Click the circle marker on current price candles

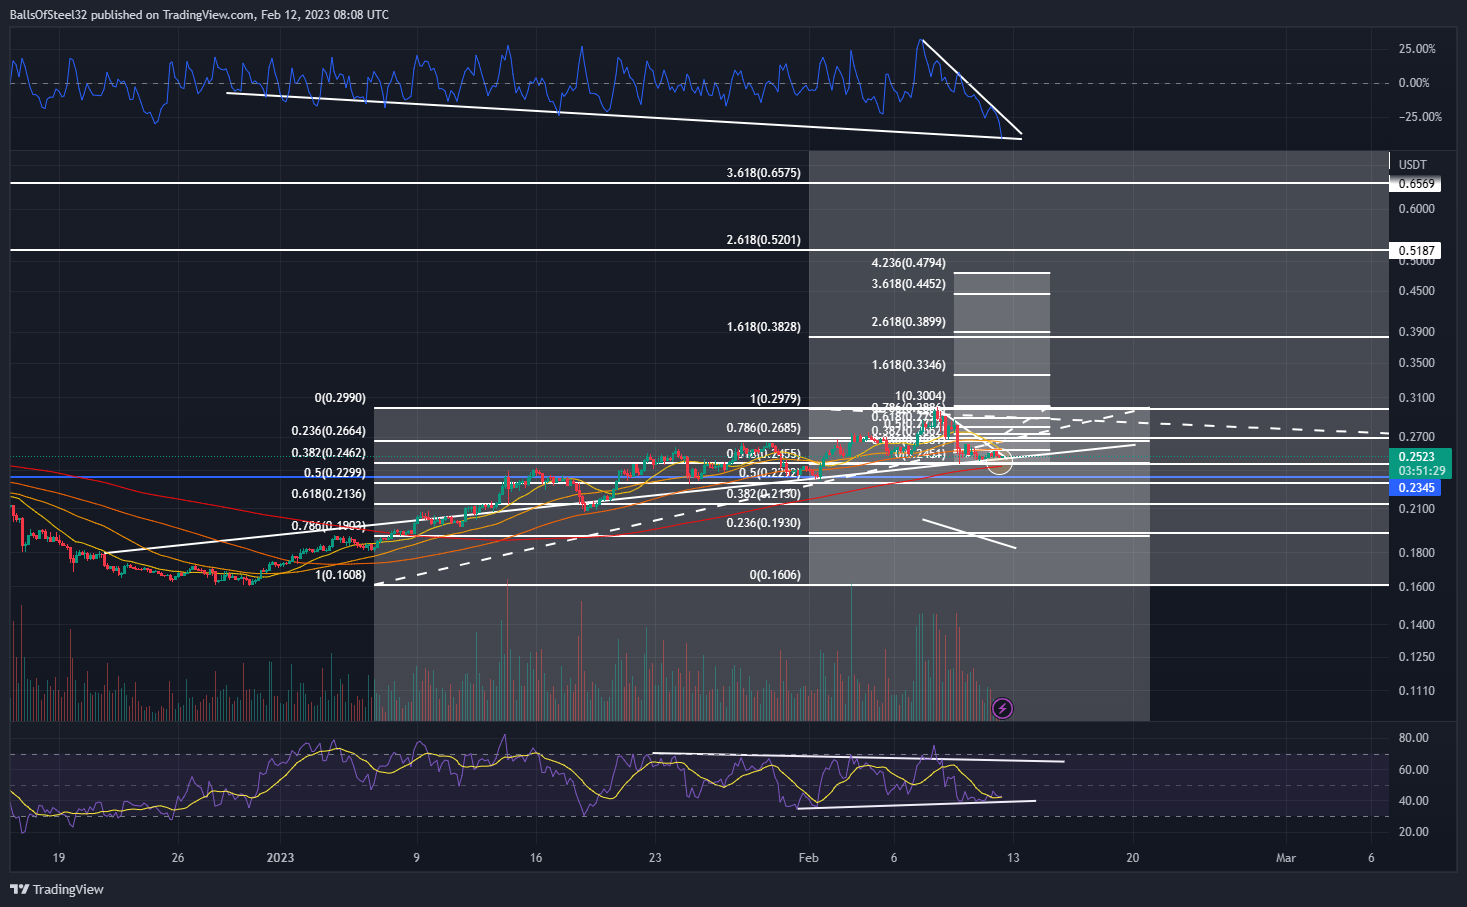tap(1000, 461)
